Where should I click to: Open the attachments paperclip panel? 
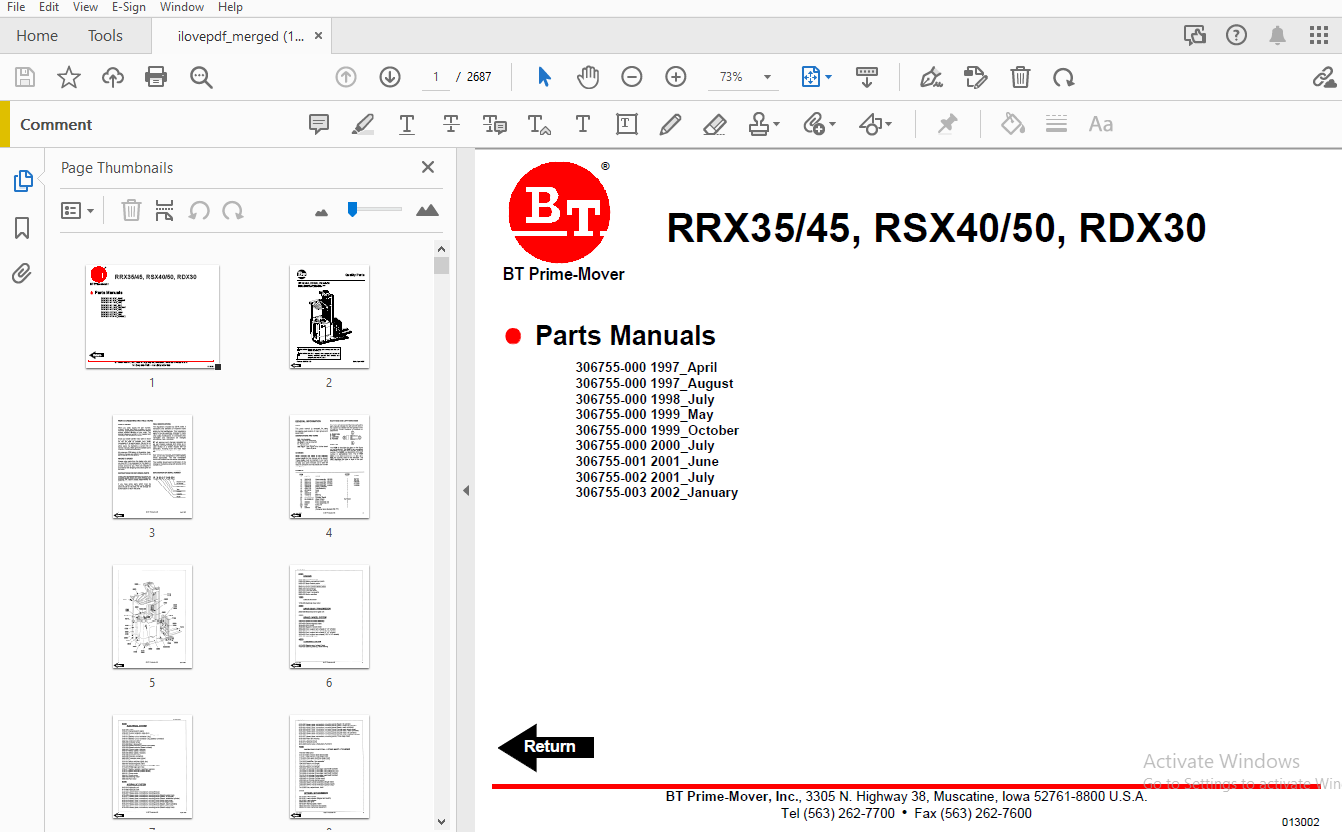22,274
